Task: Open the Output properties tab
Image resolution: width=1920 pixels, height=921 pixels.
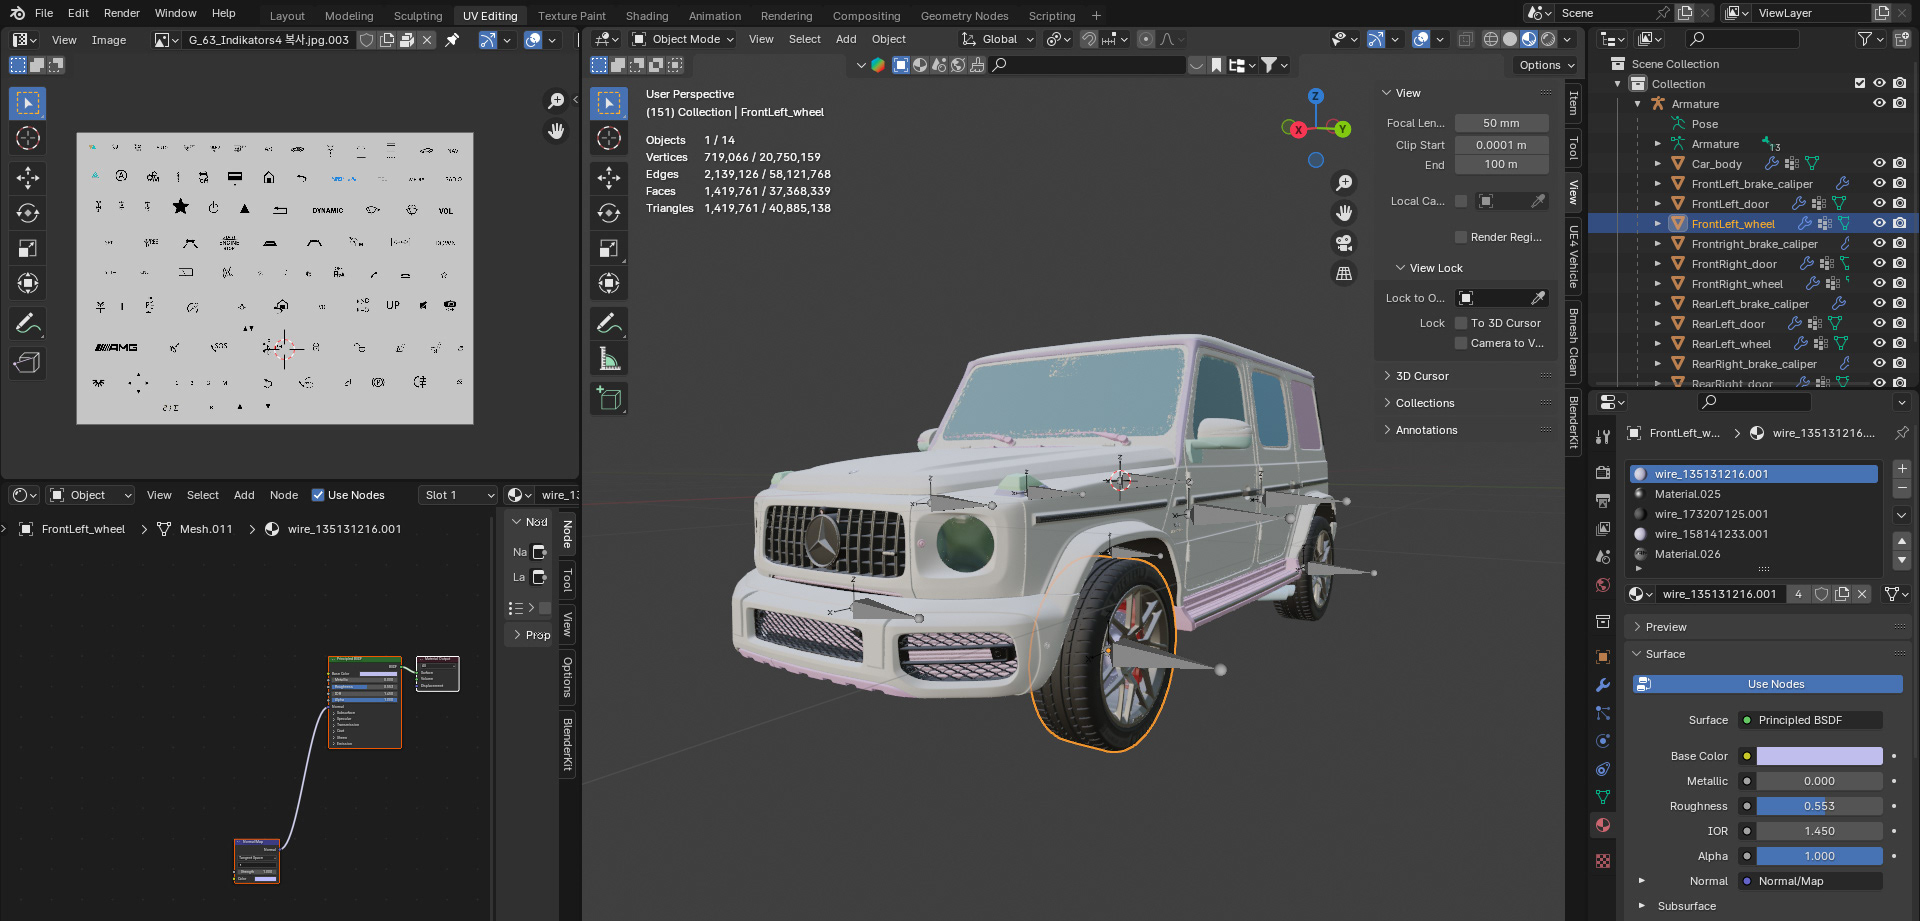Action: 1603,501
